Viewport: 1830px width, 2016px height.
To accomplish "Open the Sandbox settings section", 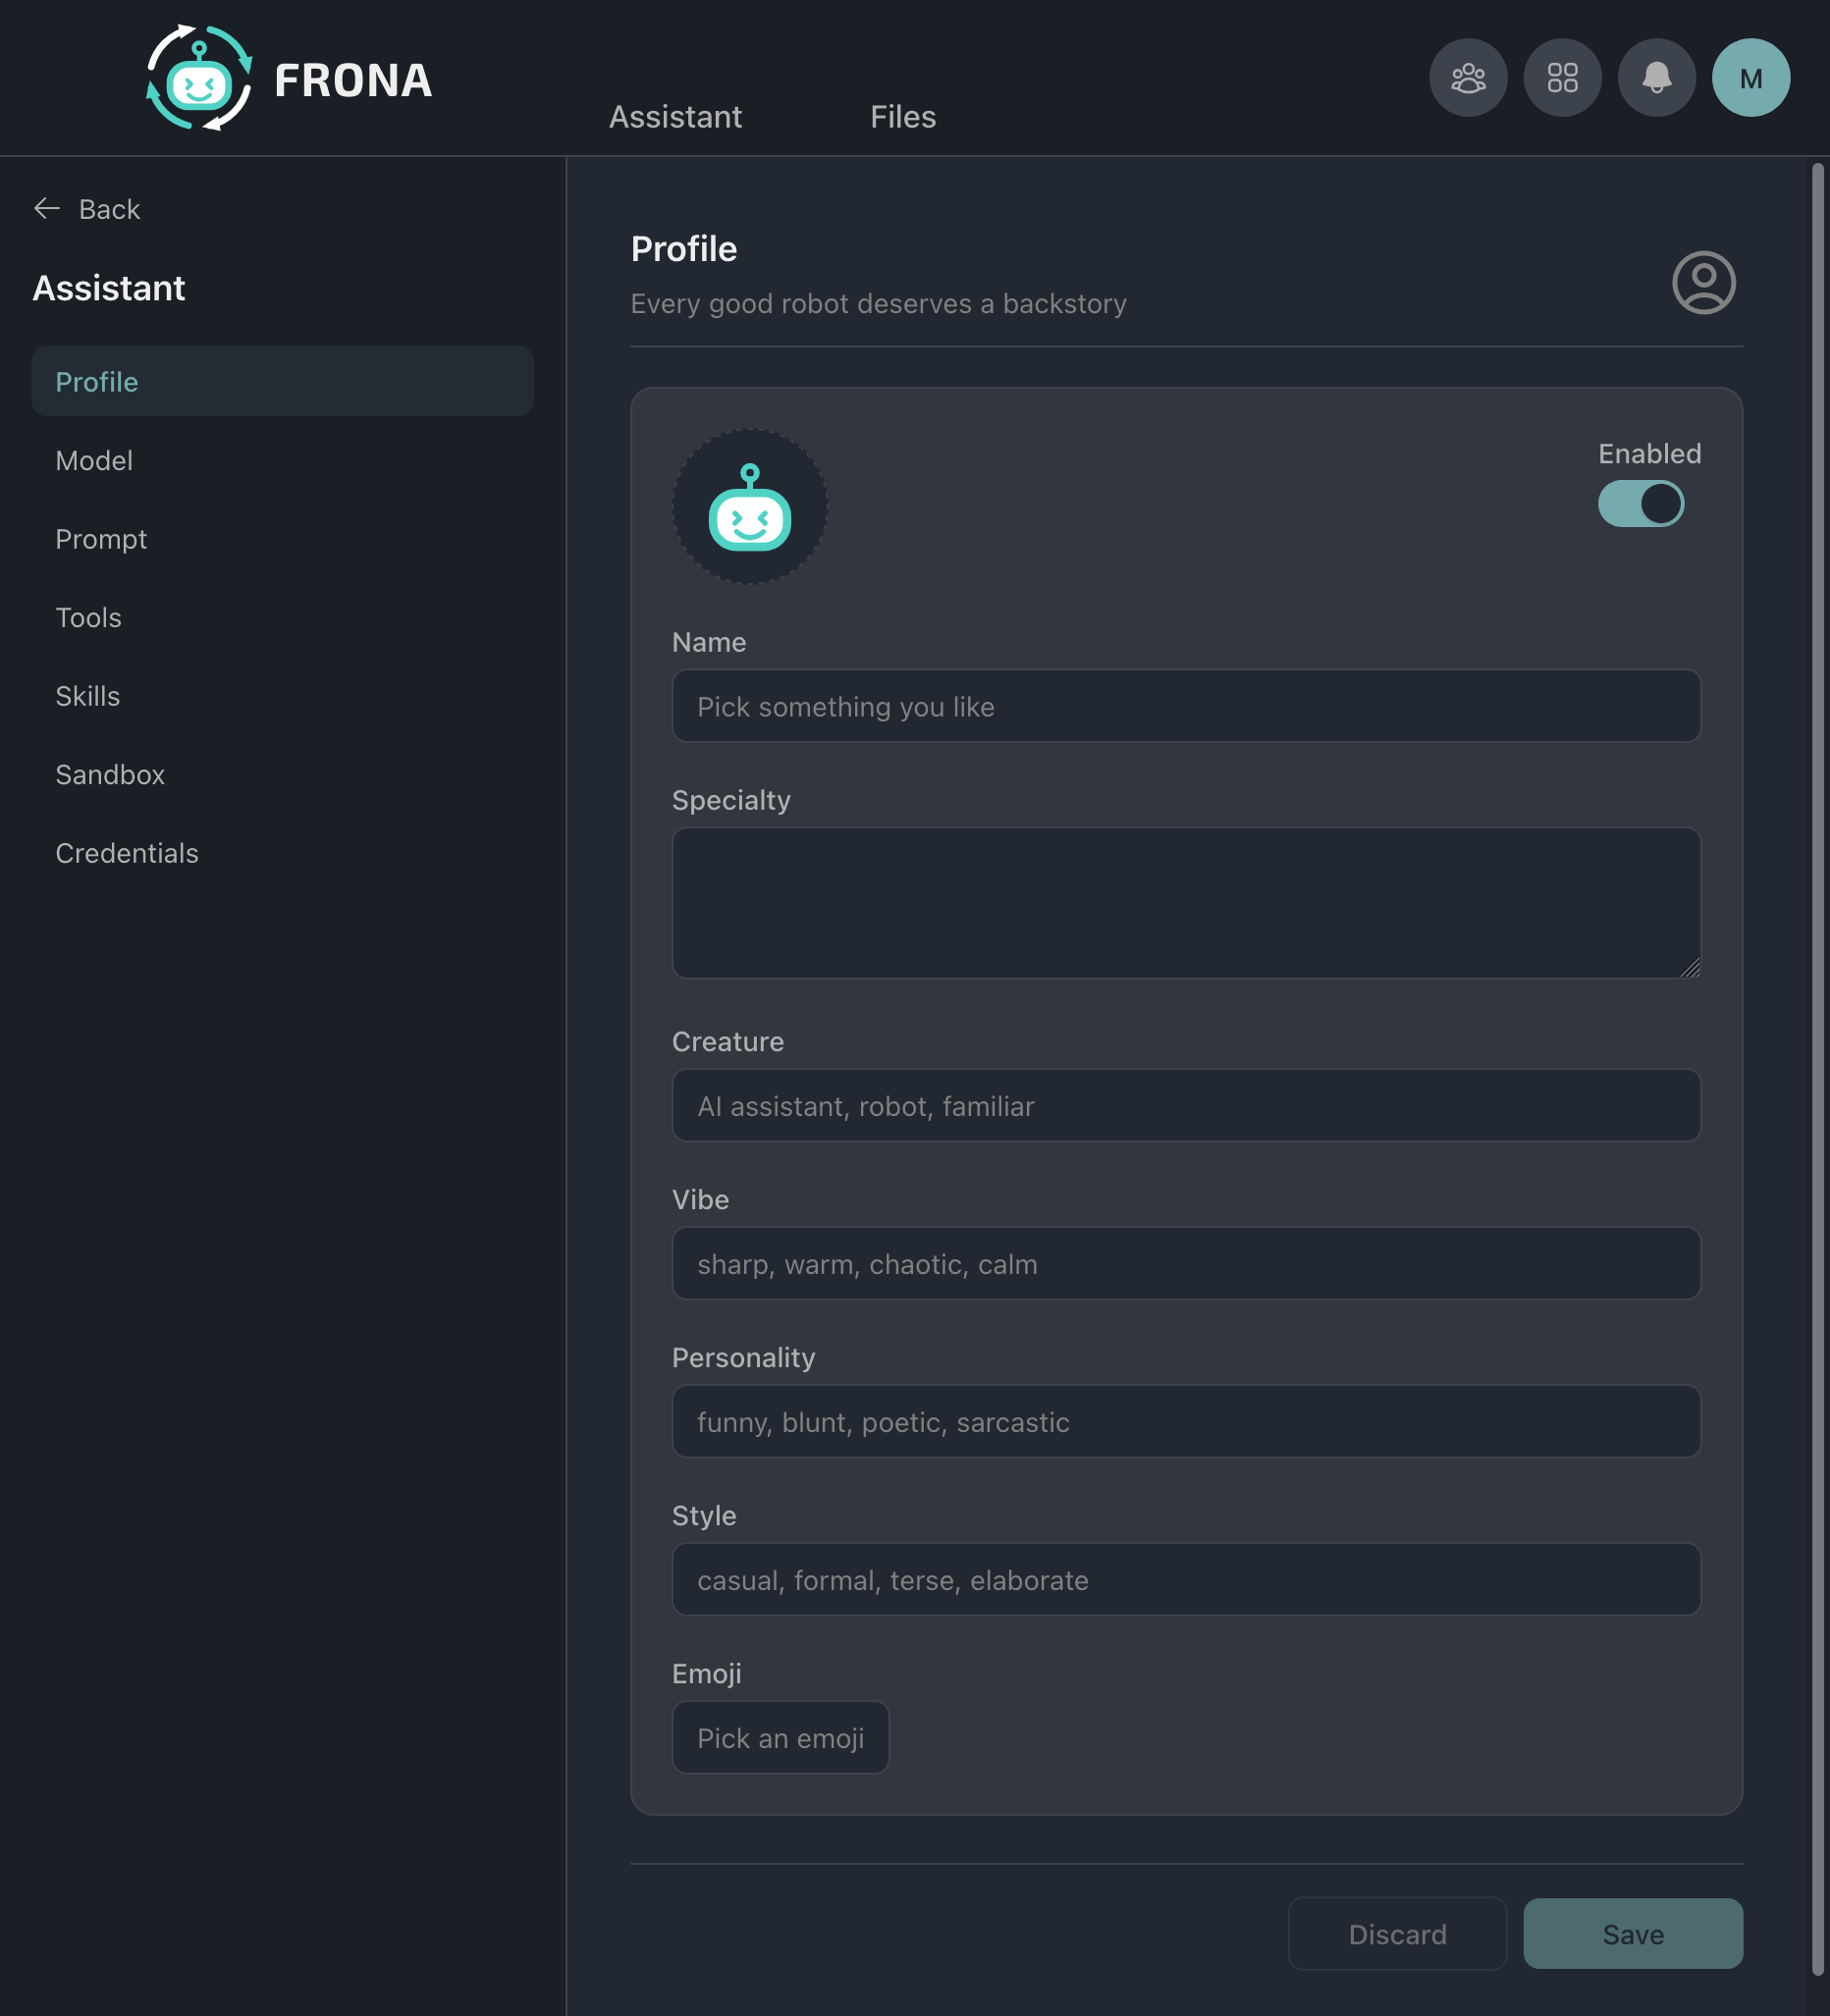I will click(x=110, y=774).
